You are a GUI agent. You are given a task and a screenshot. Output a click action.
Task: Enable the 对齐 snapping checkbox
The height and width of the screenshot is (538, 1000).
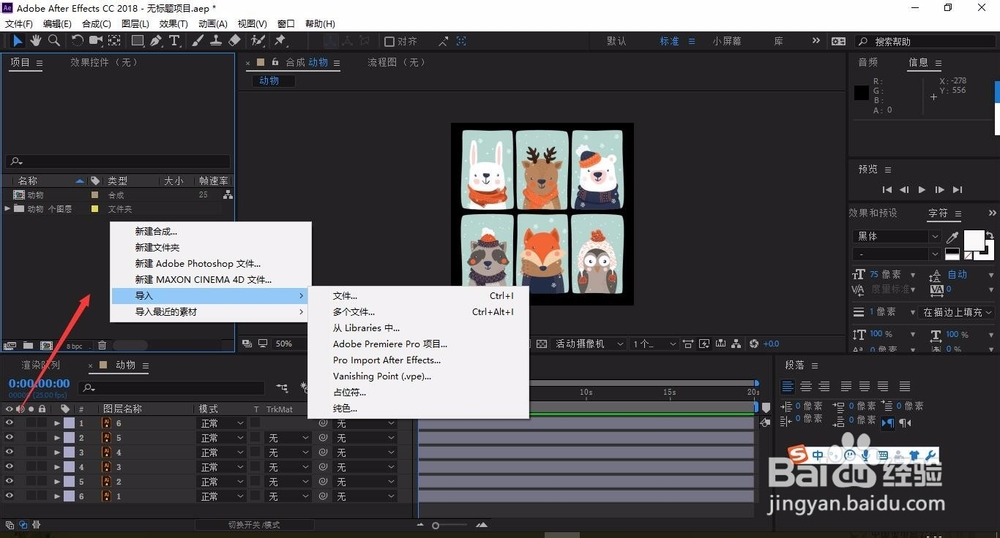click(389, 41)
